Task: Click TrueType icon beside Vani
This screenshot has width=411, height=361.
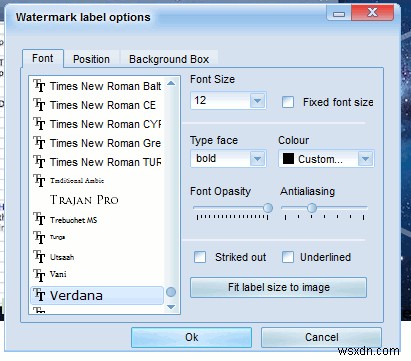Action: (x=39, y=275)
